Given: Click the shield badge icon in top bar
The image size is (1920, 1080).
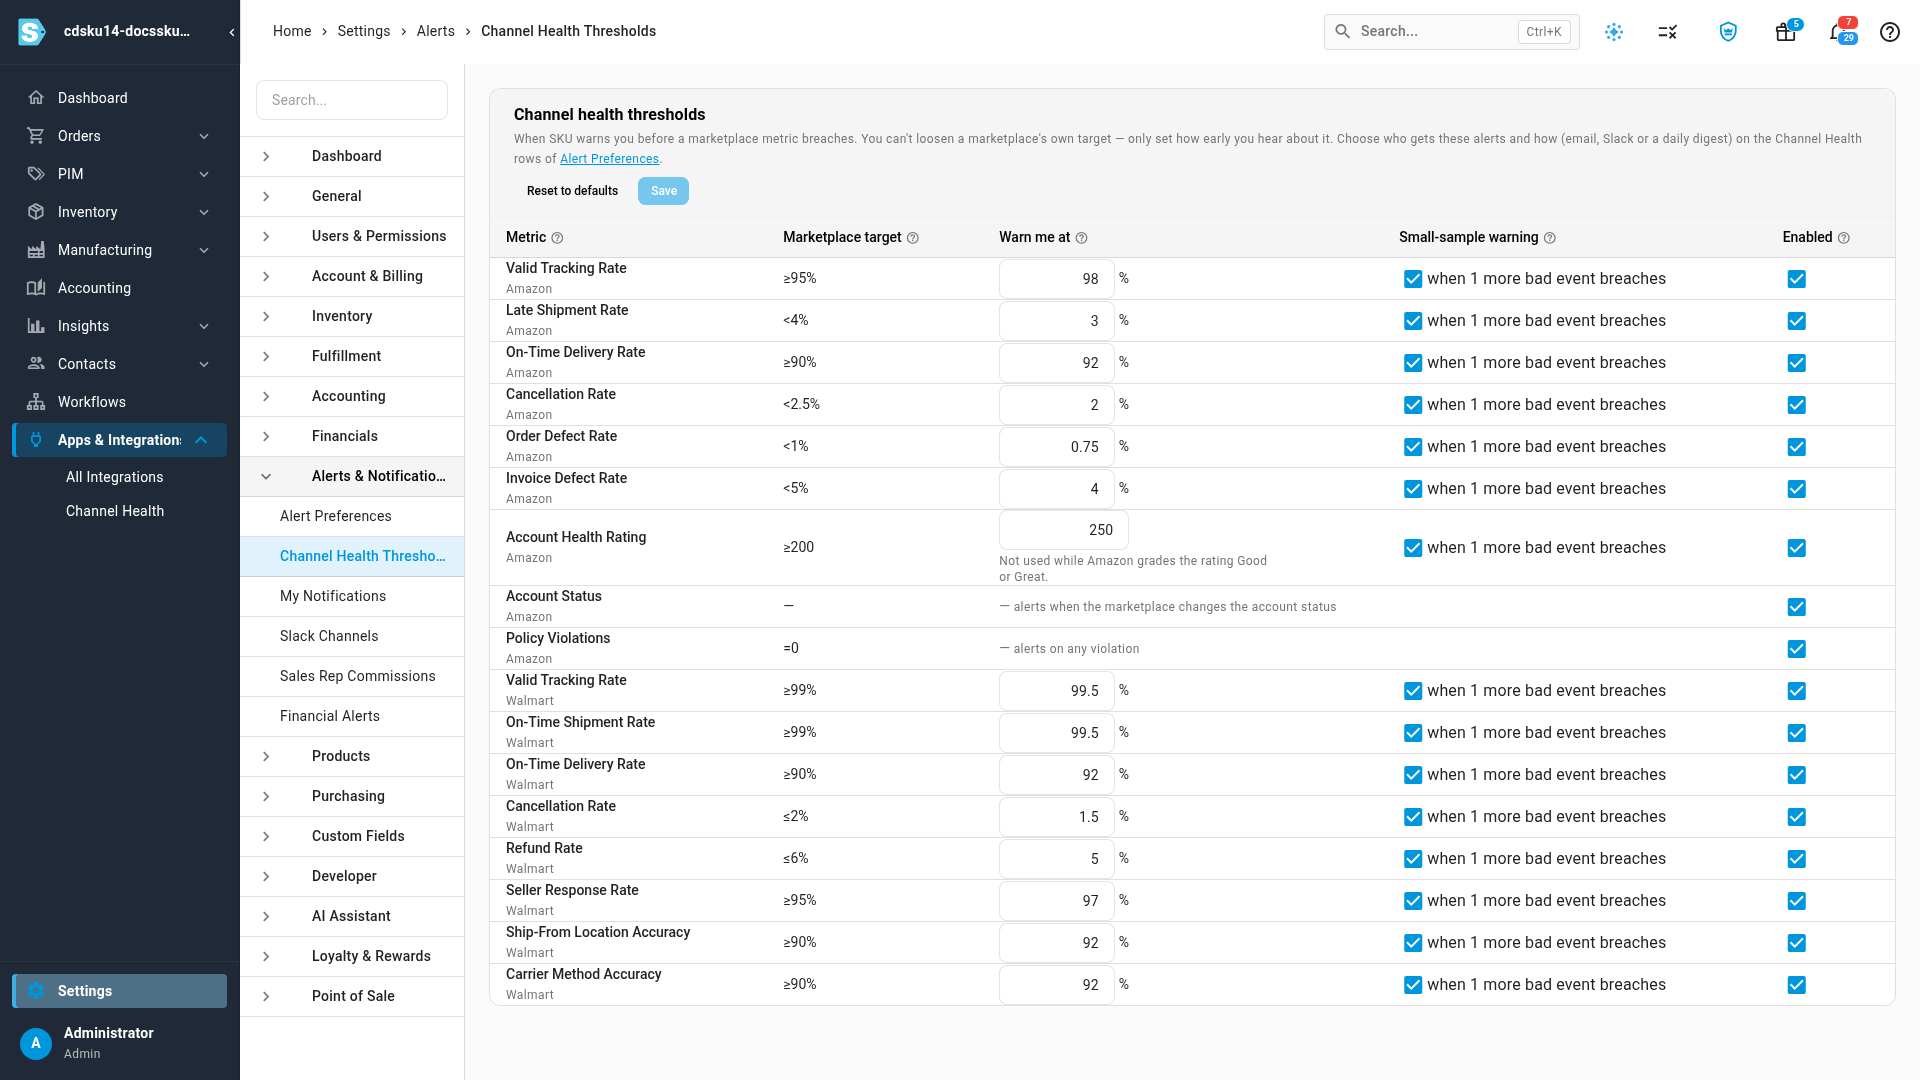Looking at the screenshot, I should tap(1728, 32).
